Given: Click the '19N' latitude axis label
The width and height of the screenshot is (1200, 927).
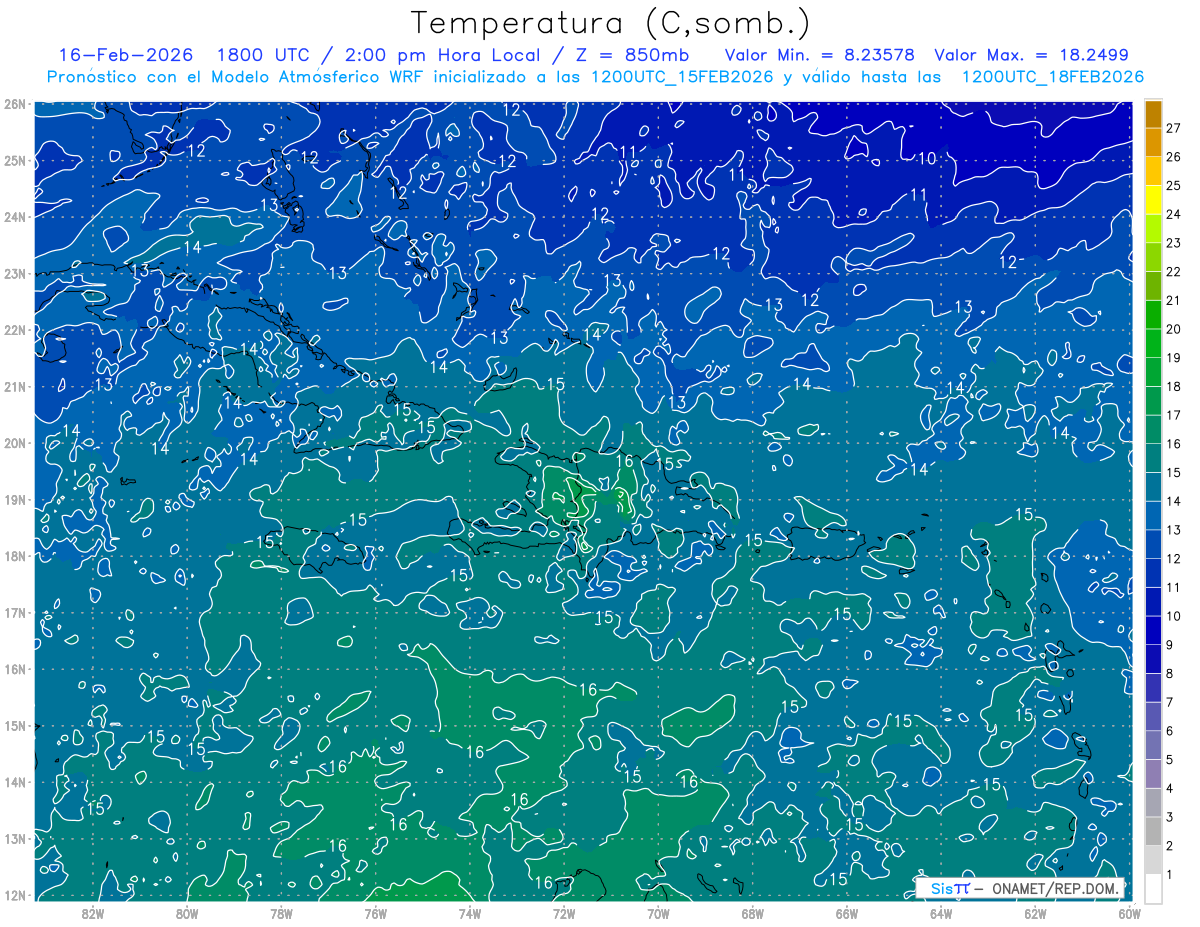Looking at the screenshot, I should coord(14,499).
